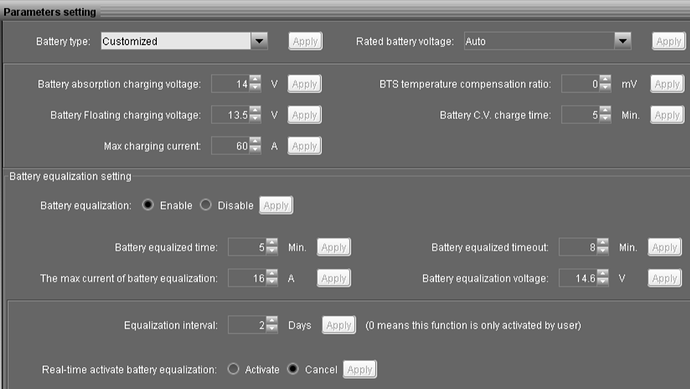Apply the Battery type setting
Screen dimensions: 690x389
coord(305,41)
